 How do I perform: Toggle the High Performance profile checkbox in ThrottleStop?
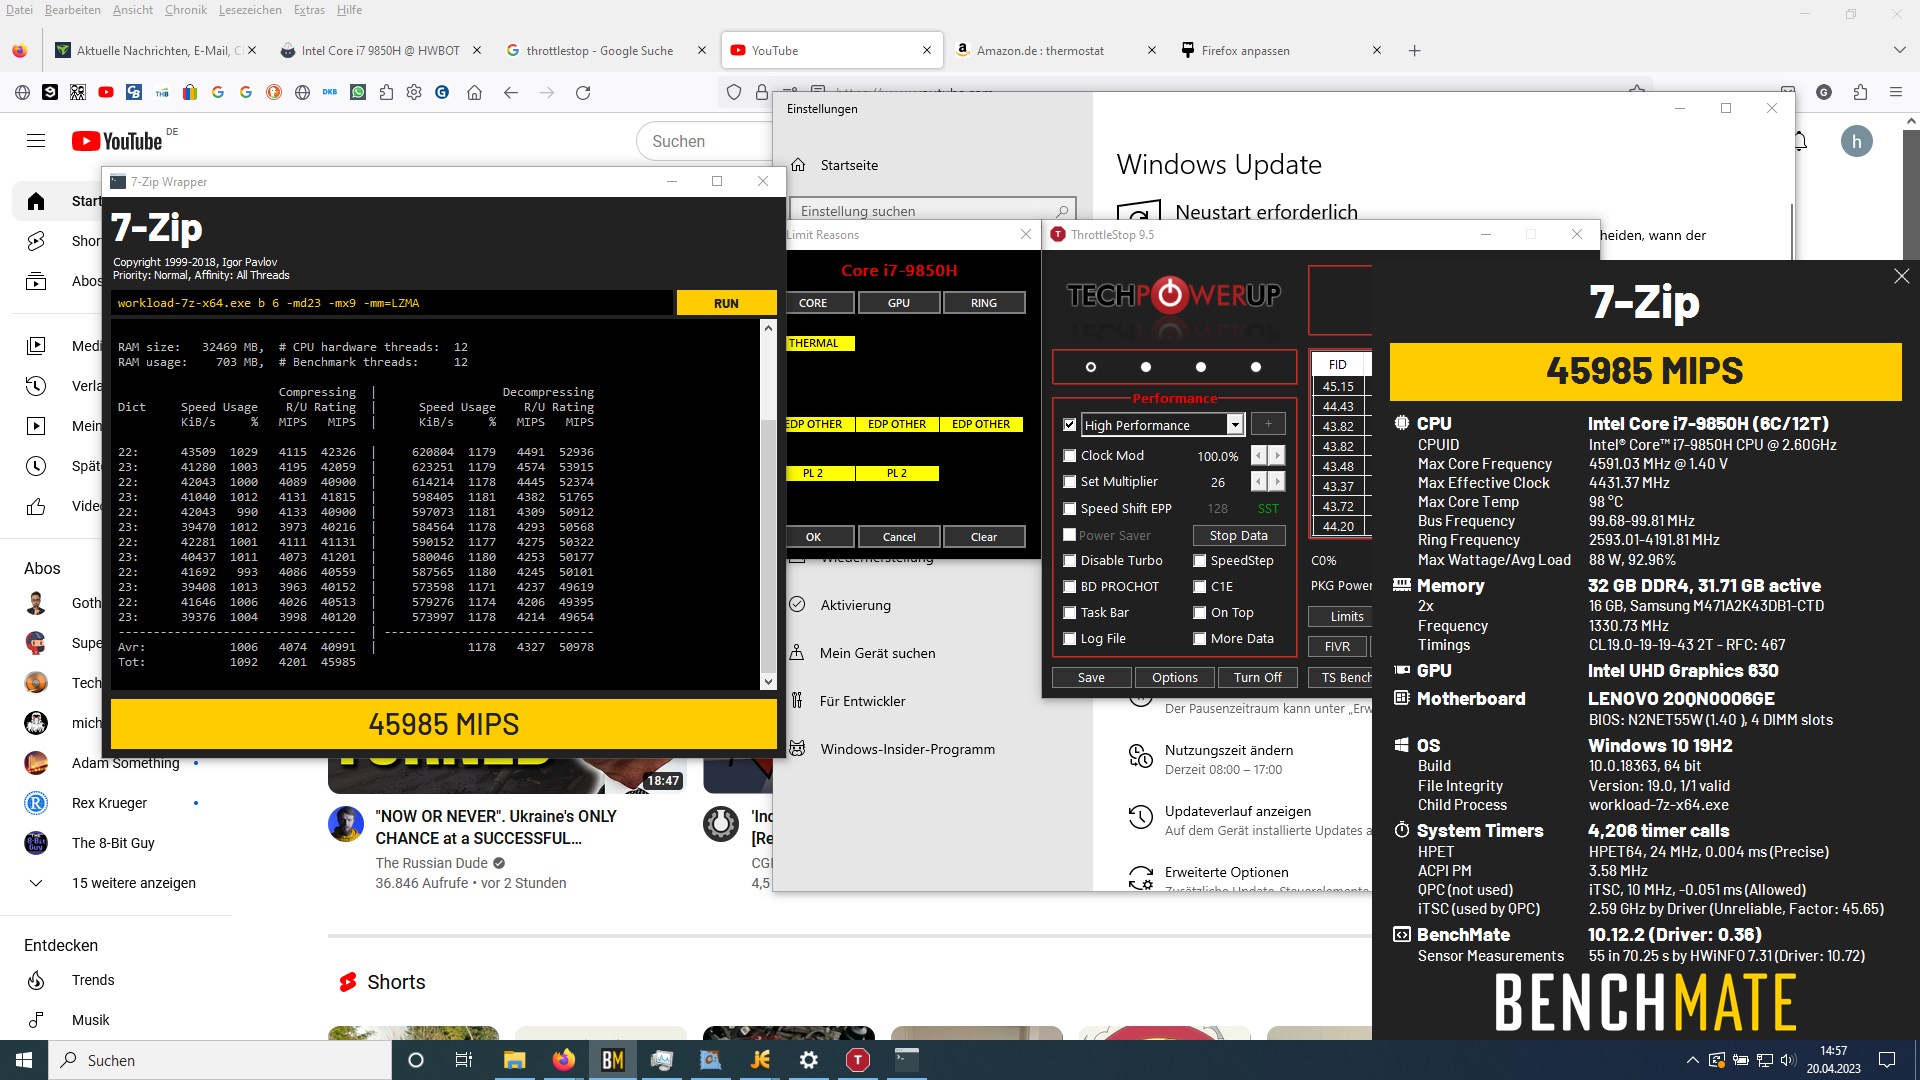(1069, 425)
